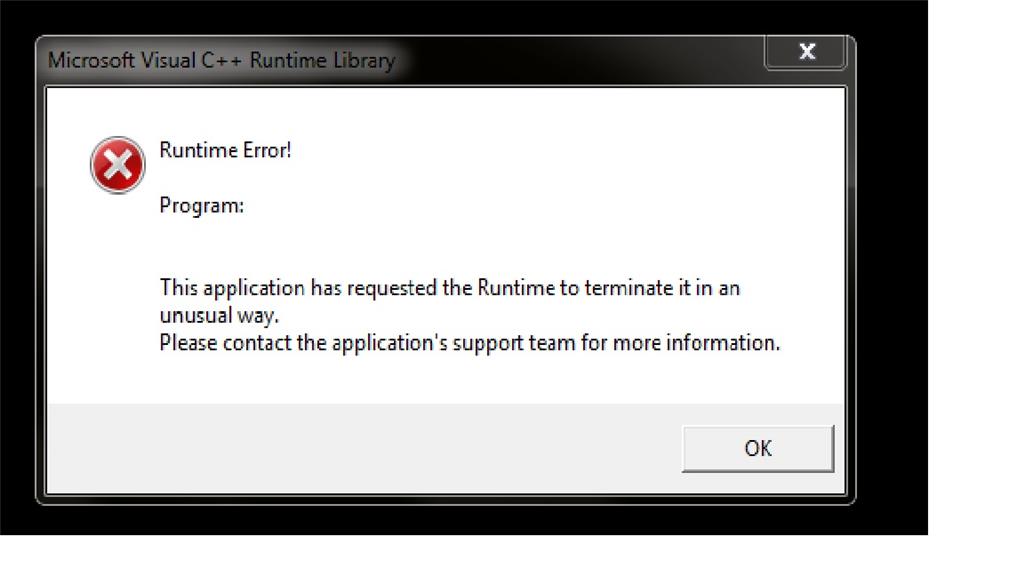Click the "Program:" label
The height and width of the screenshot is (576, 1024).
pyautogui.click(x=202, y=206)
